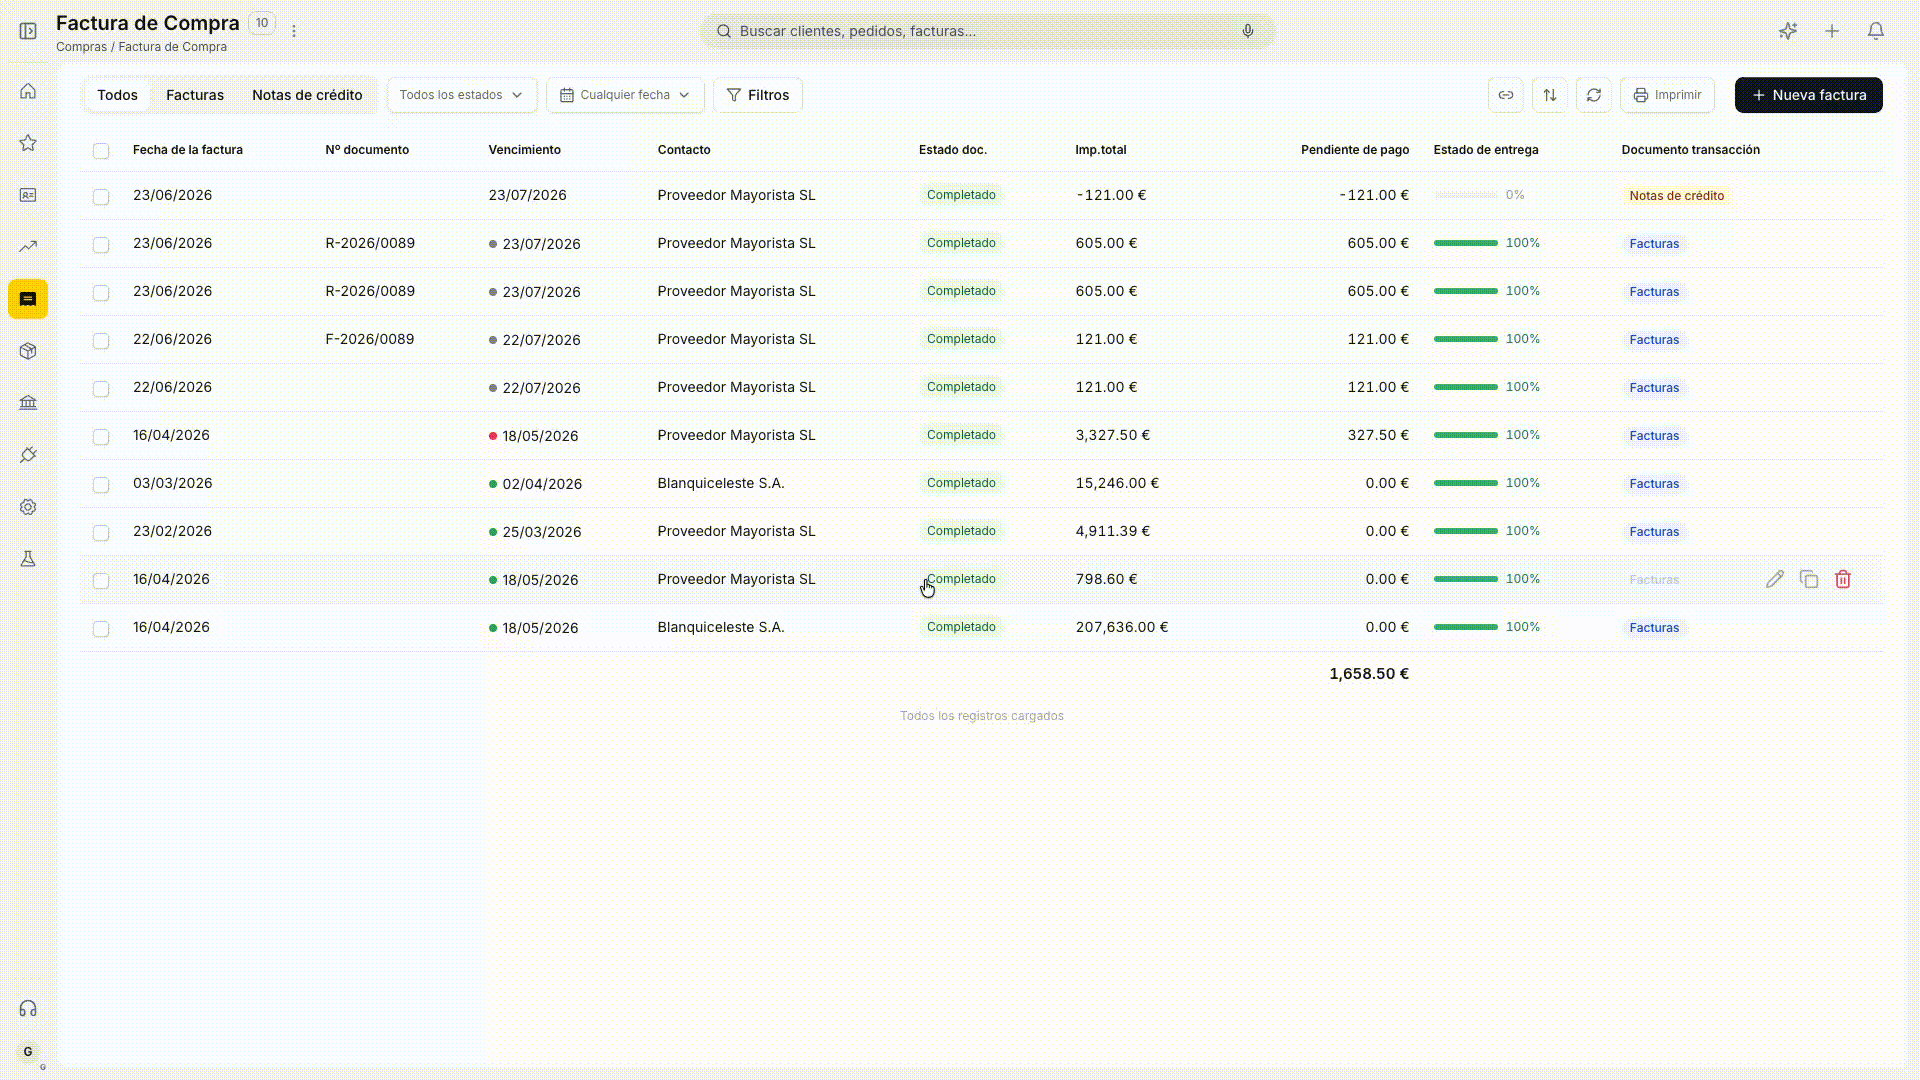Toggle the sidebar panel icon

28,31
